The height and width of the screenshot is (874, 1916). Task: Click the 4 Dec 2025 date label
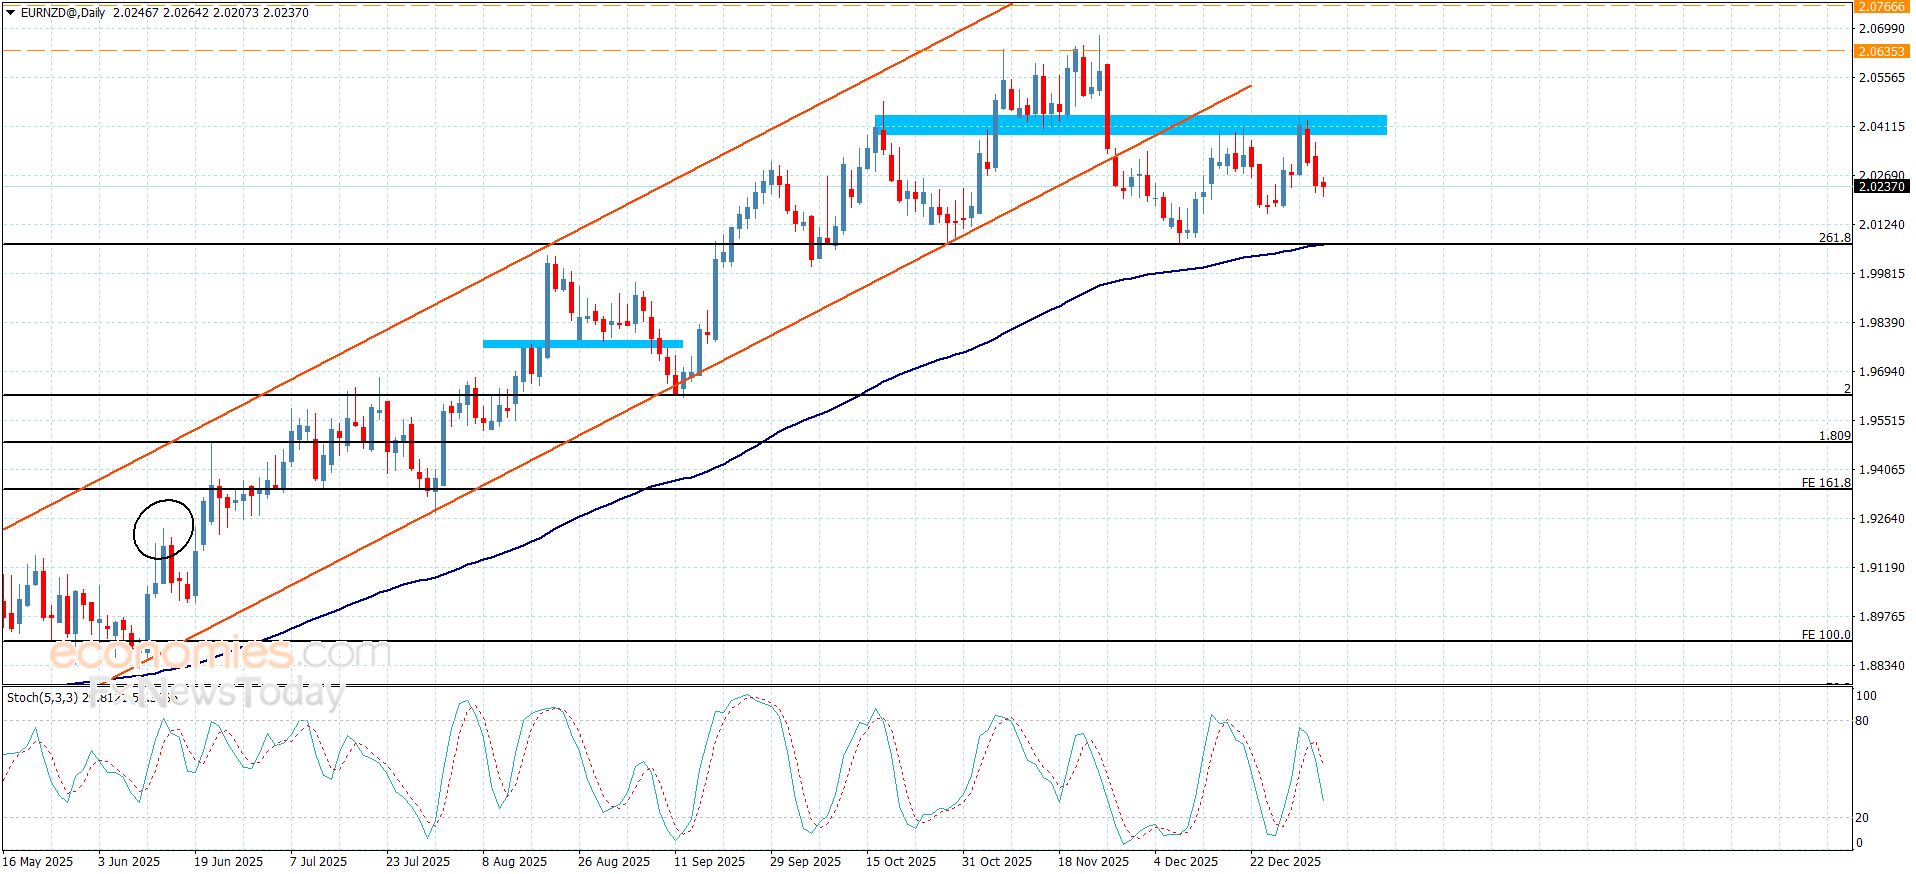1186,862
